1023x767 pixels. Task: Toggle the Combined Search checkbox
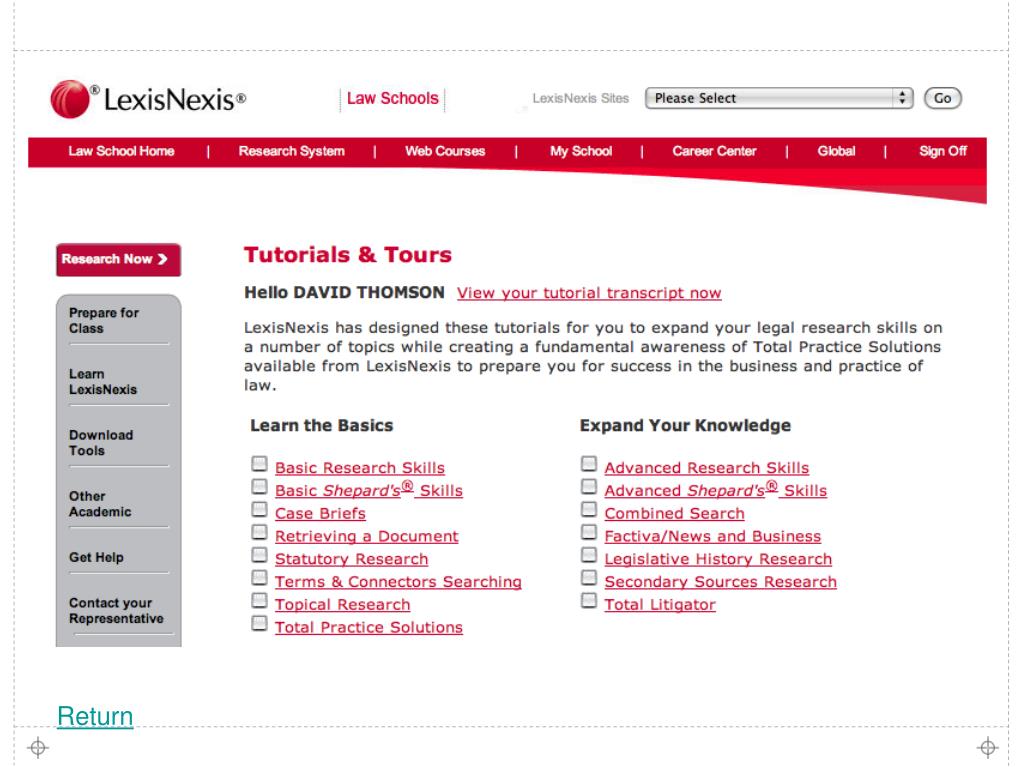coord(588,509)
